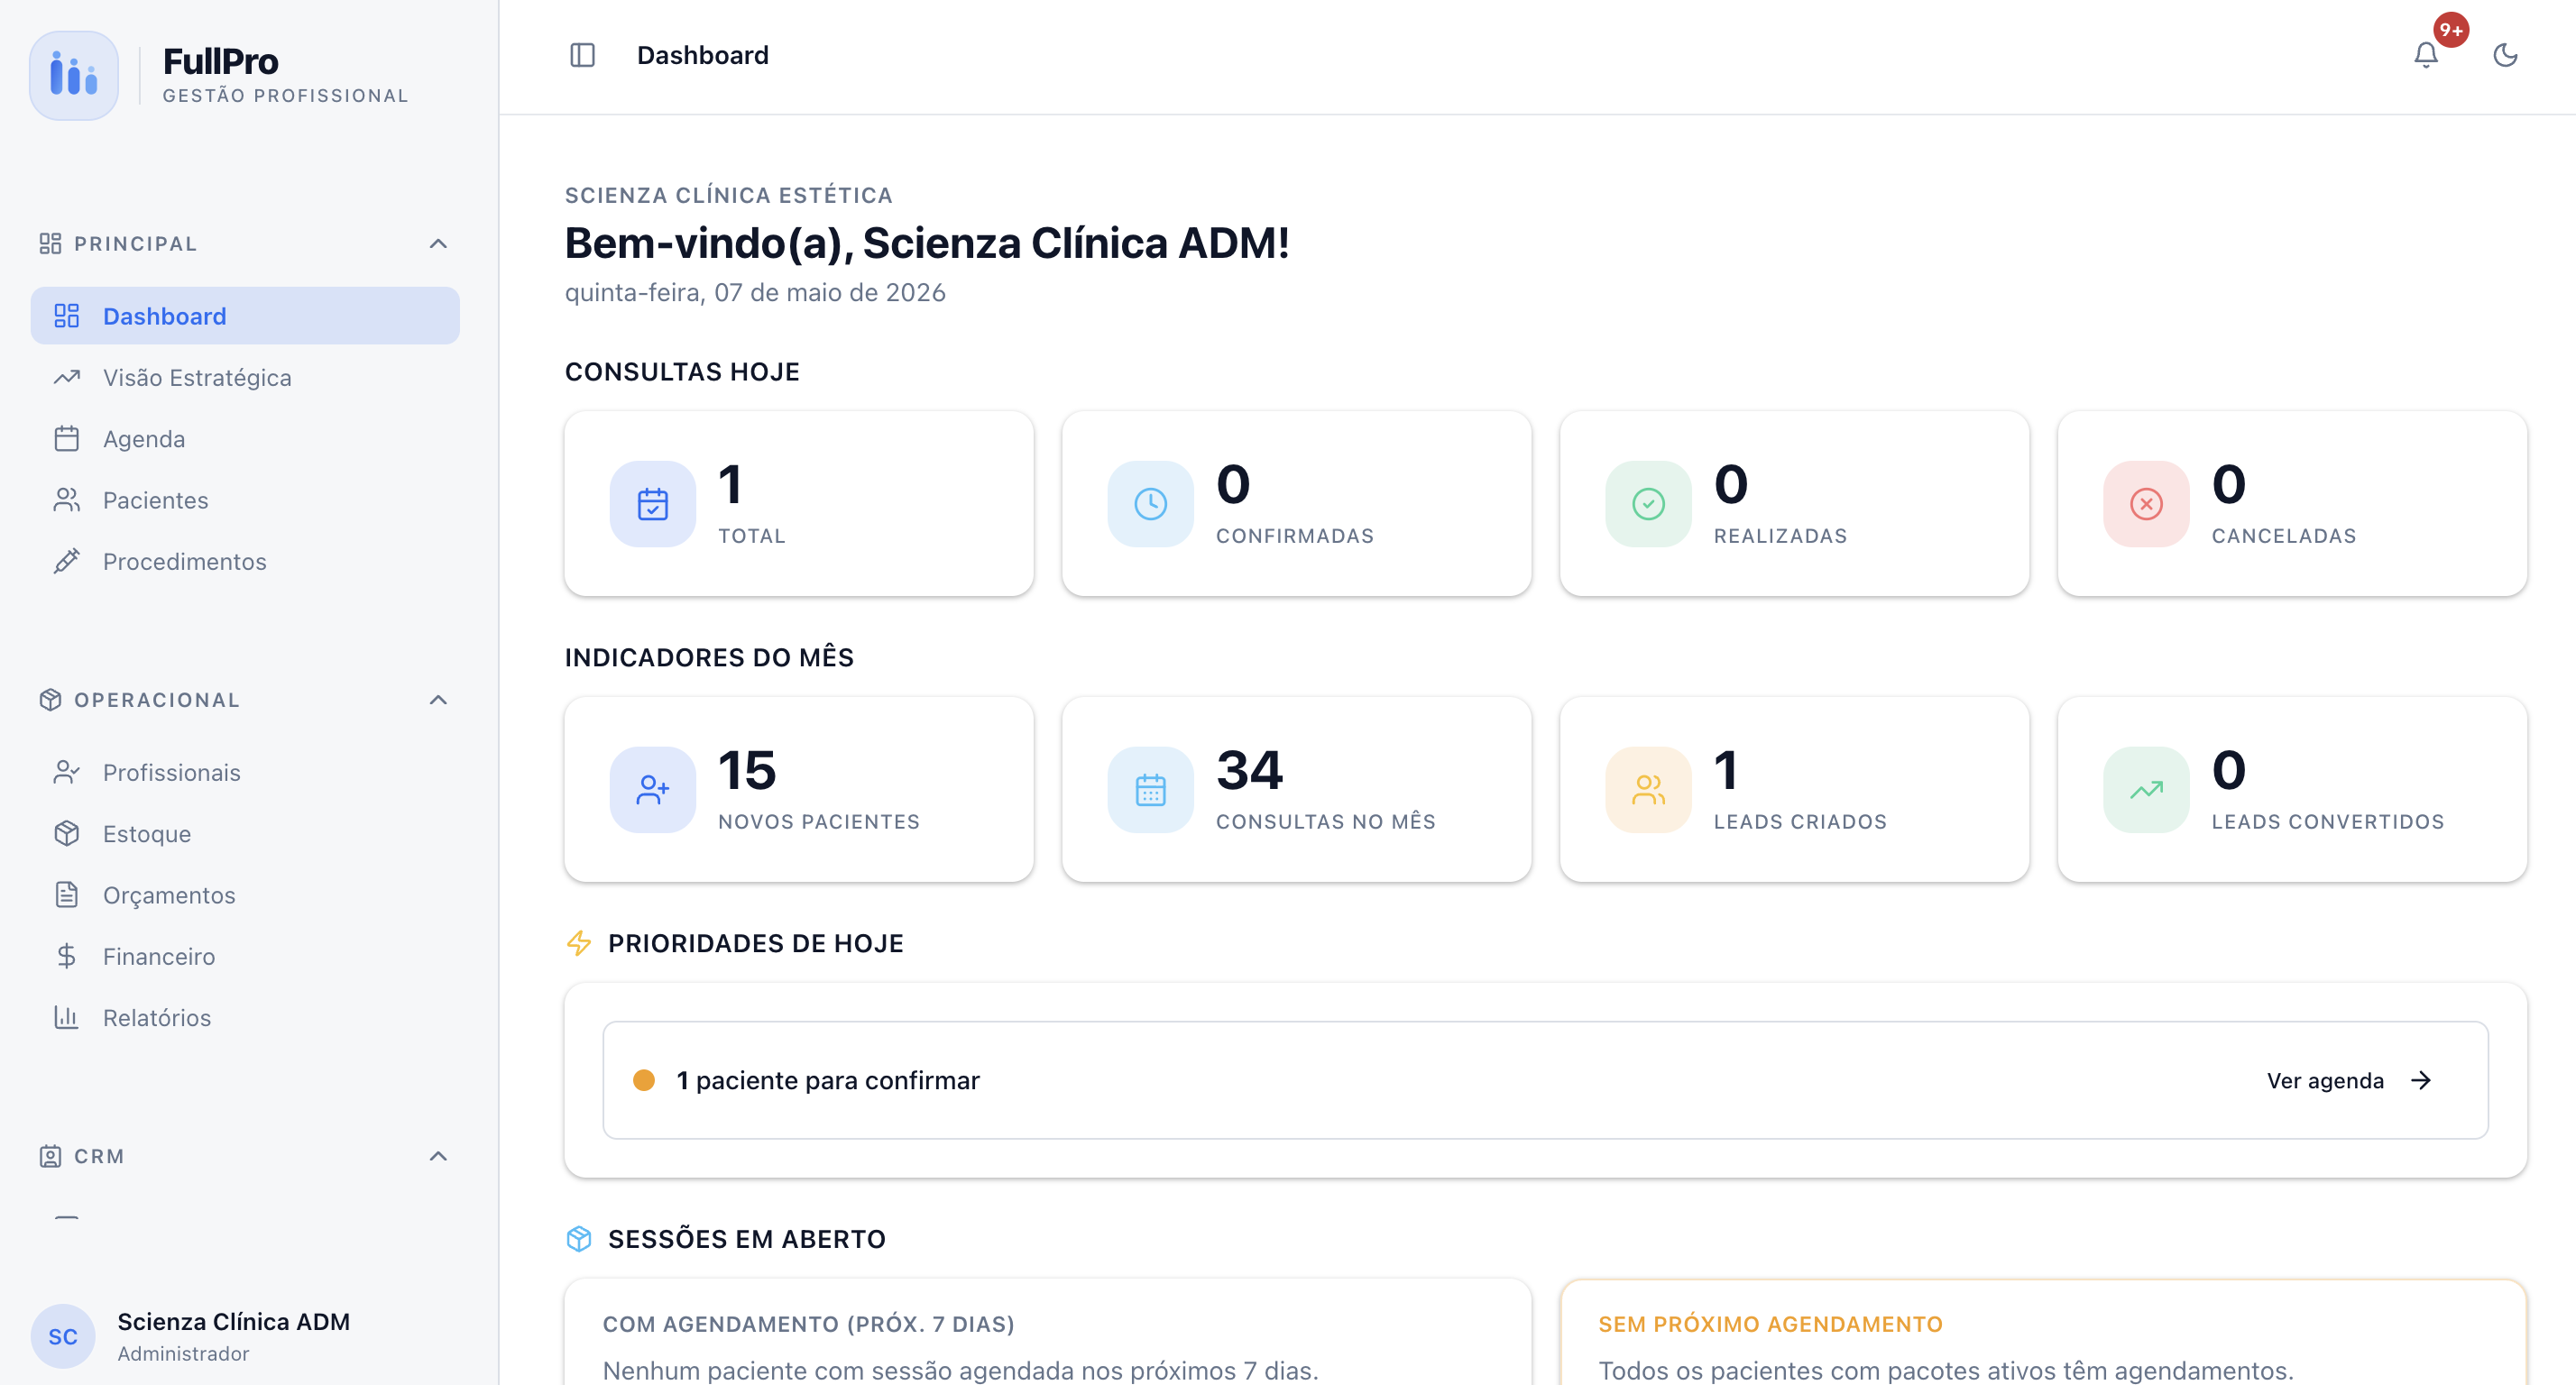
Task: Click the Prioridades de Hoje lightning icon
Action: (x=579, y=943)
